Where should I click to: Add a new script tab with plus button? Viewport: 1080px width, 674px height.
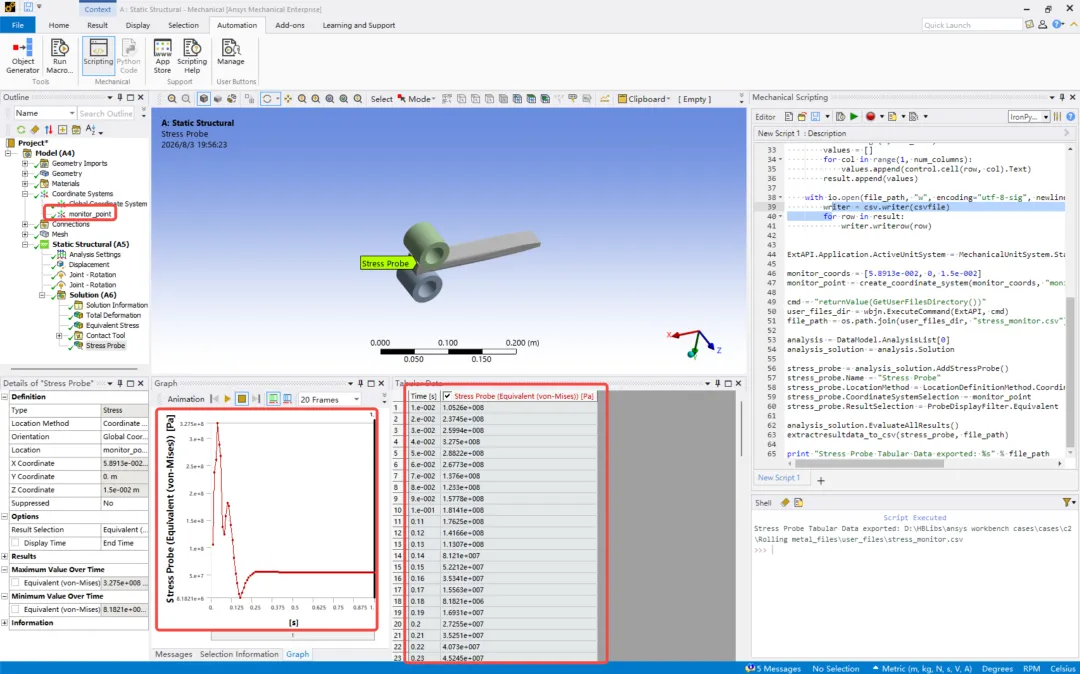pos(820,480)
